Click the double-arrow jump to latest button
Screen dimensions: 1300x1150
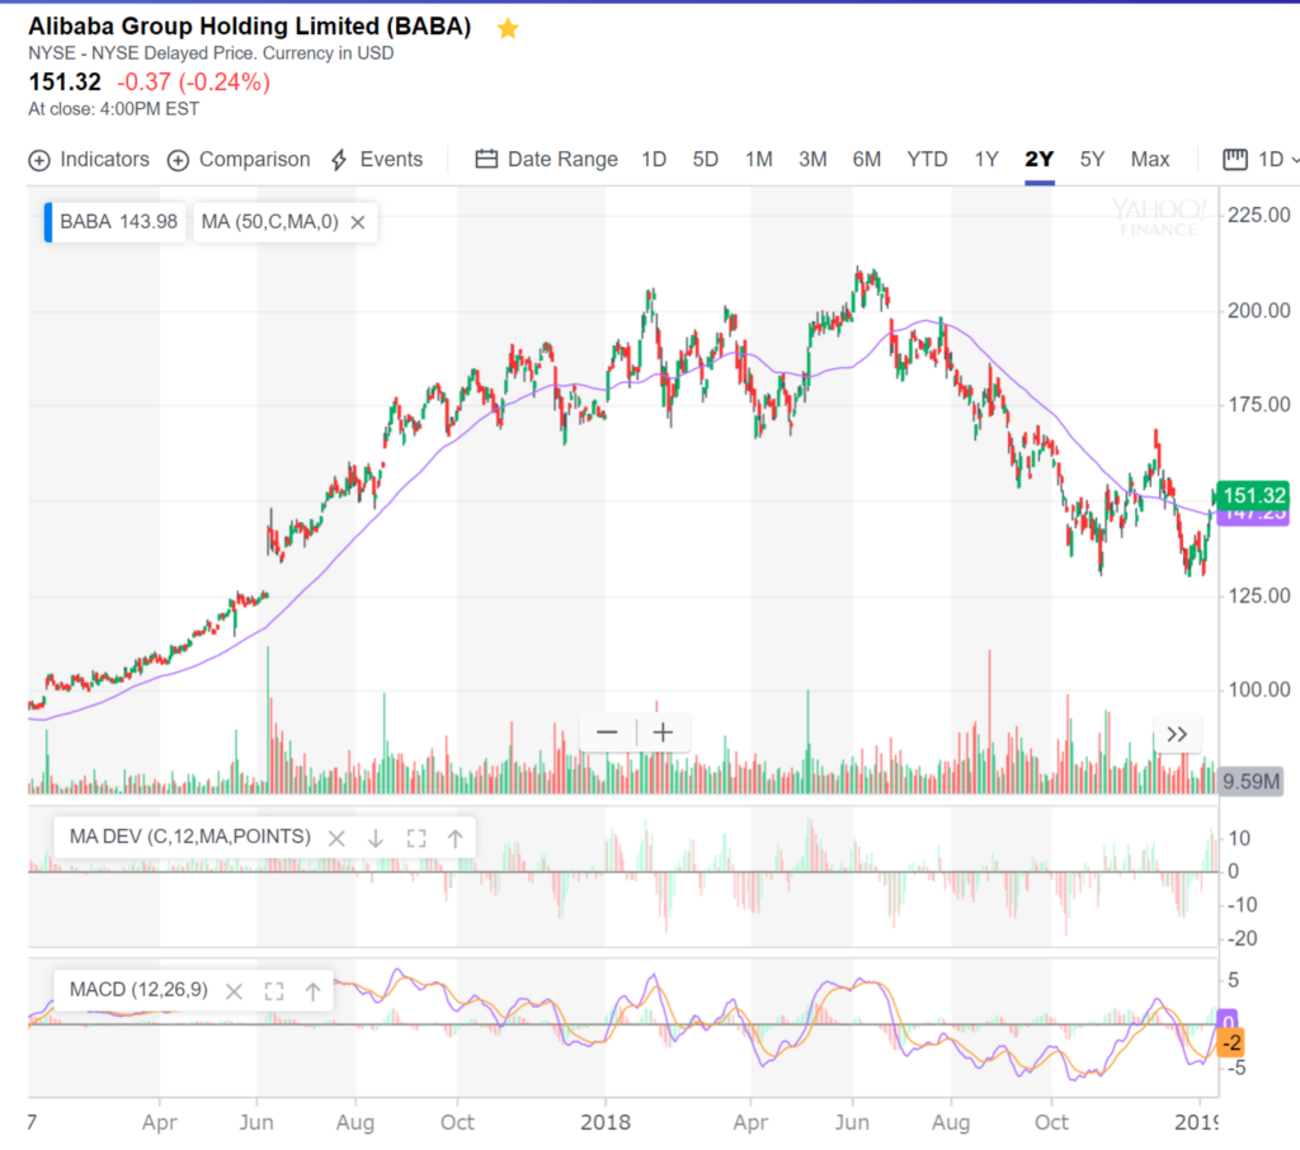[x=1177, y=734]
